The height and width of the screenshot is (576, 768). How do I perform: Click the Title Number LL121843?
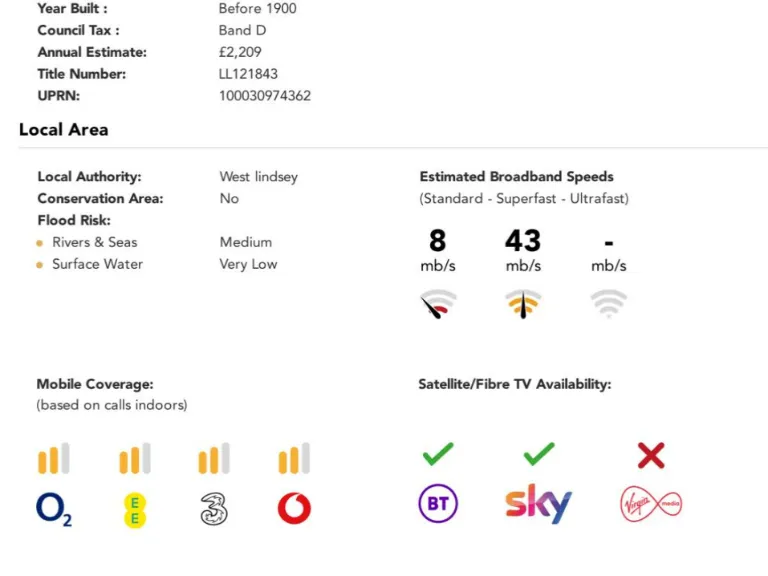click(248, 74)
